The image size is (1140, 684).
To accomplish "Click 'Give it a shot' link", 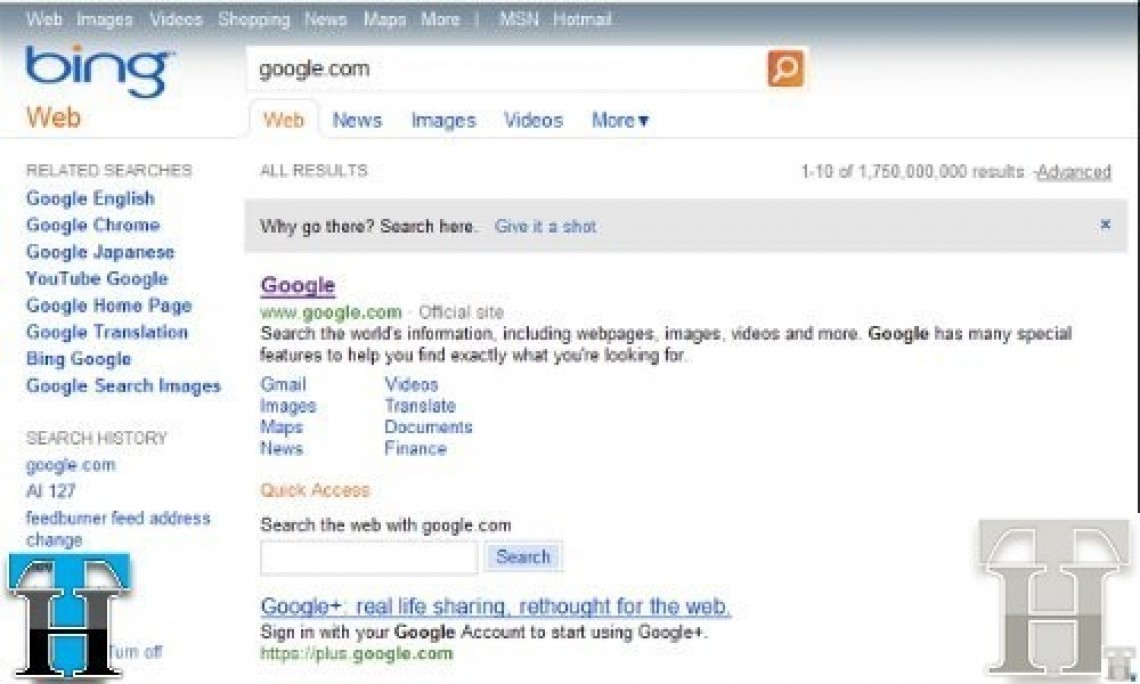I will click(545, 226).
